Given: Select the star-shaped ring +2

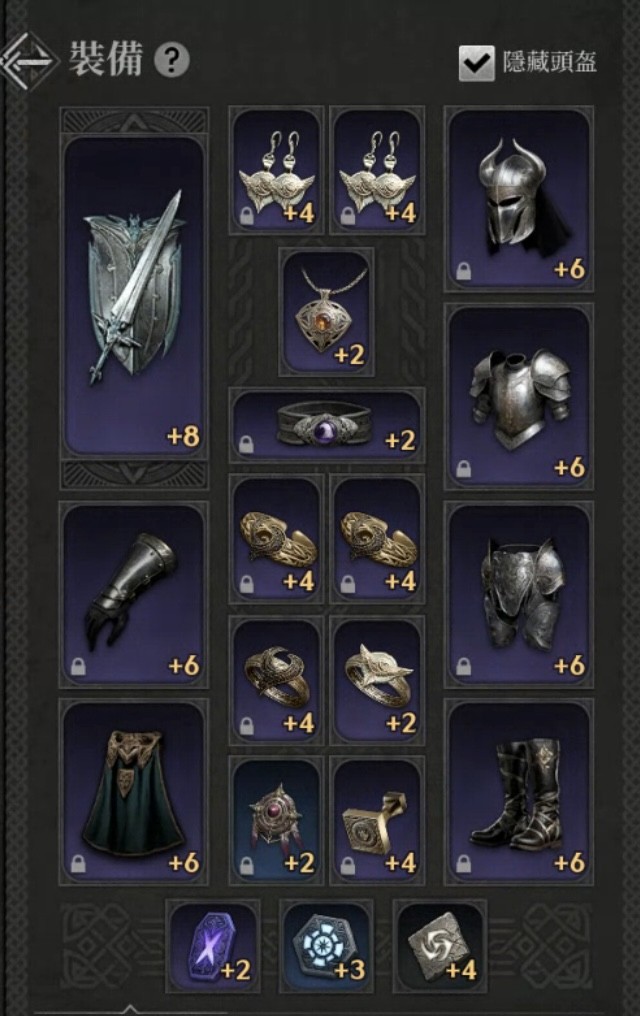Looking at the screenshot, I should [x=378, y=680].
